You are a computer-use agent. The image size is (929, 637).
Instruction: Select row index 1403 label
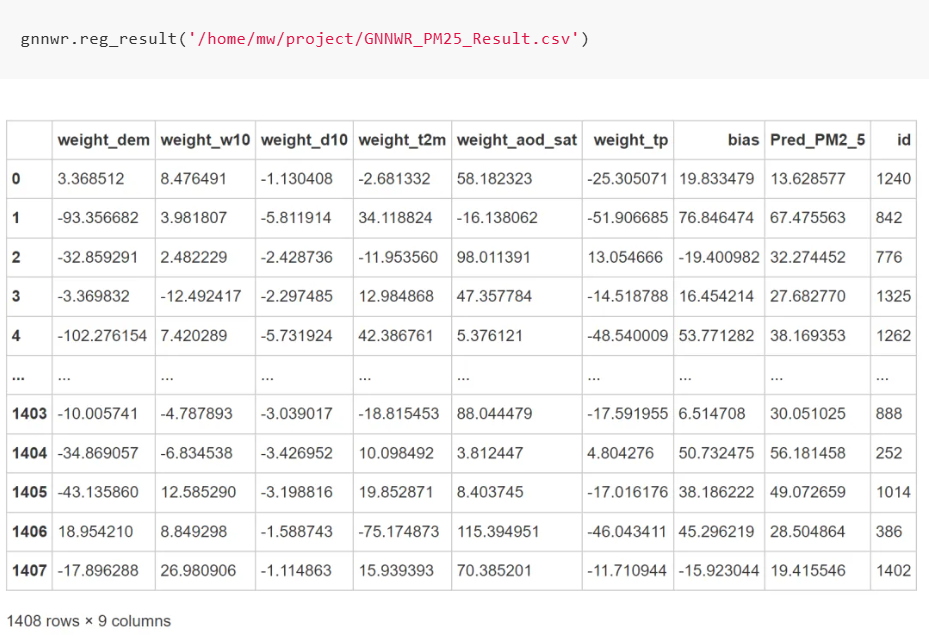point(29,414)
